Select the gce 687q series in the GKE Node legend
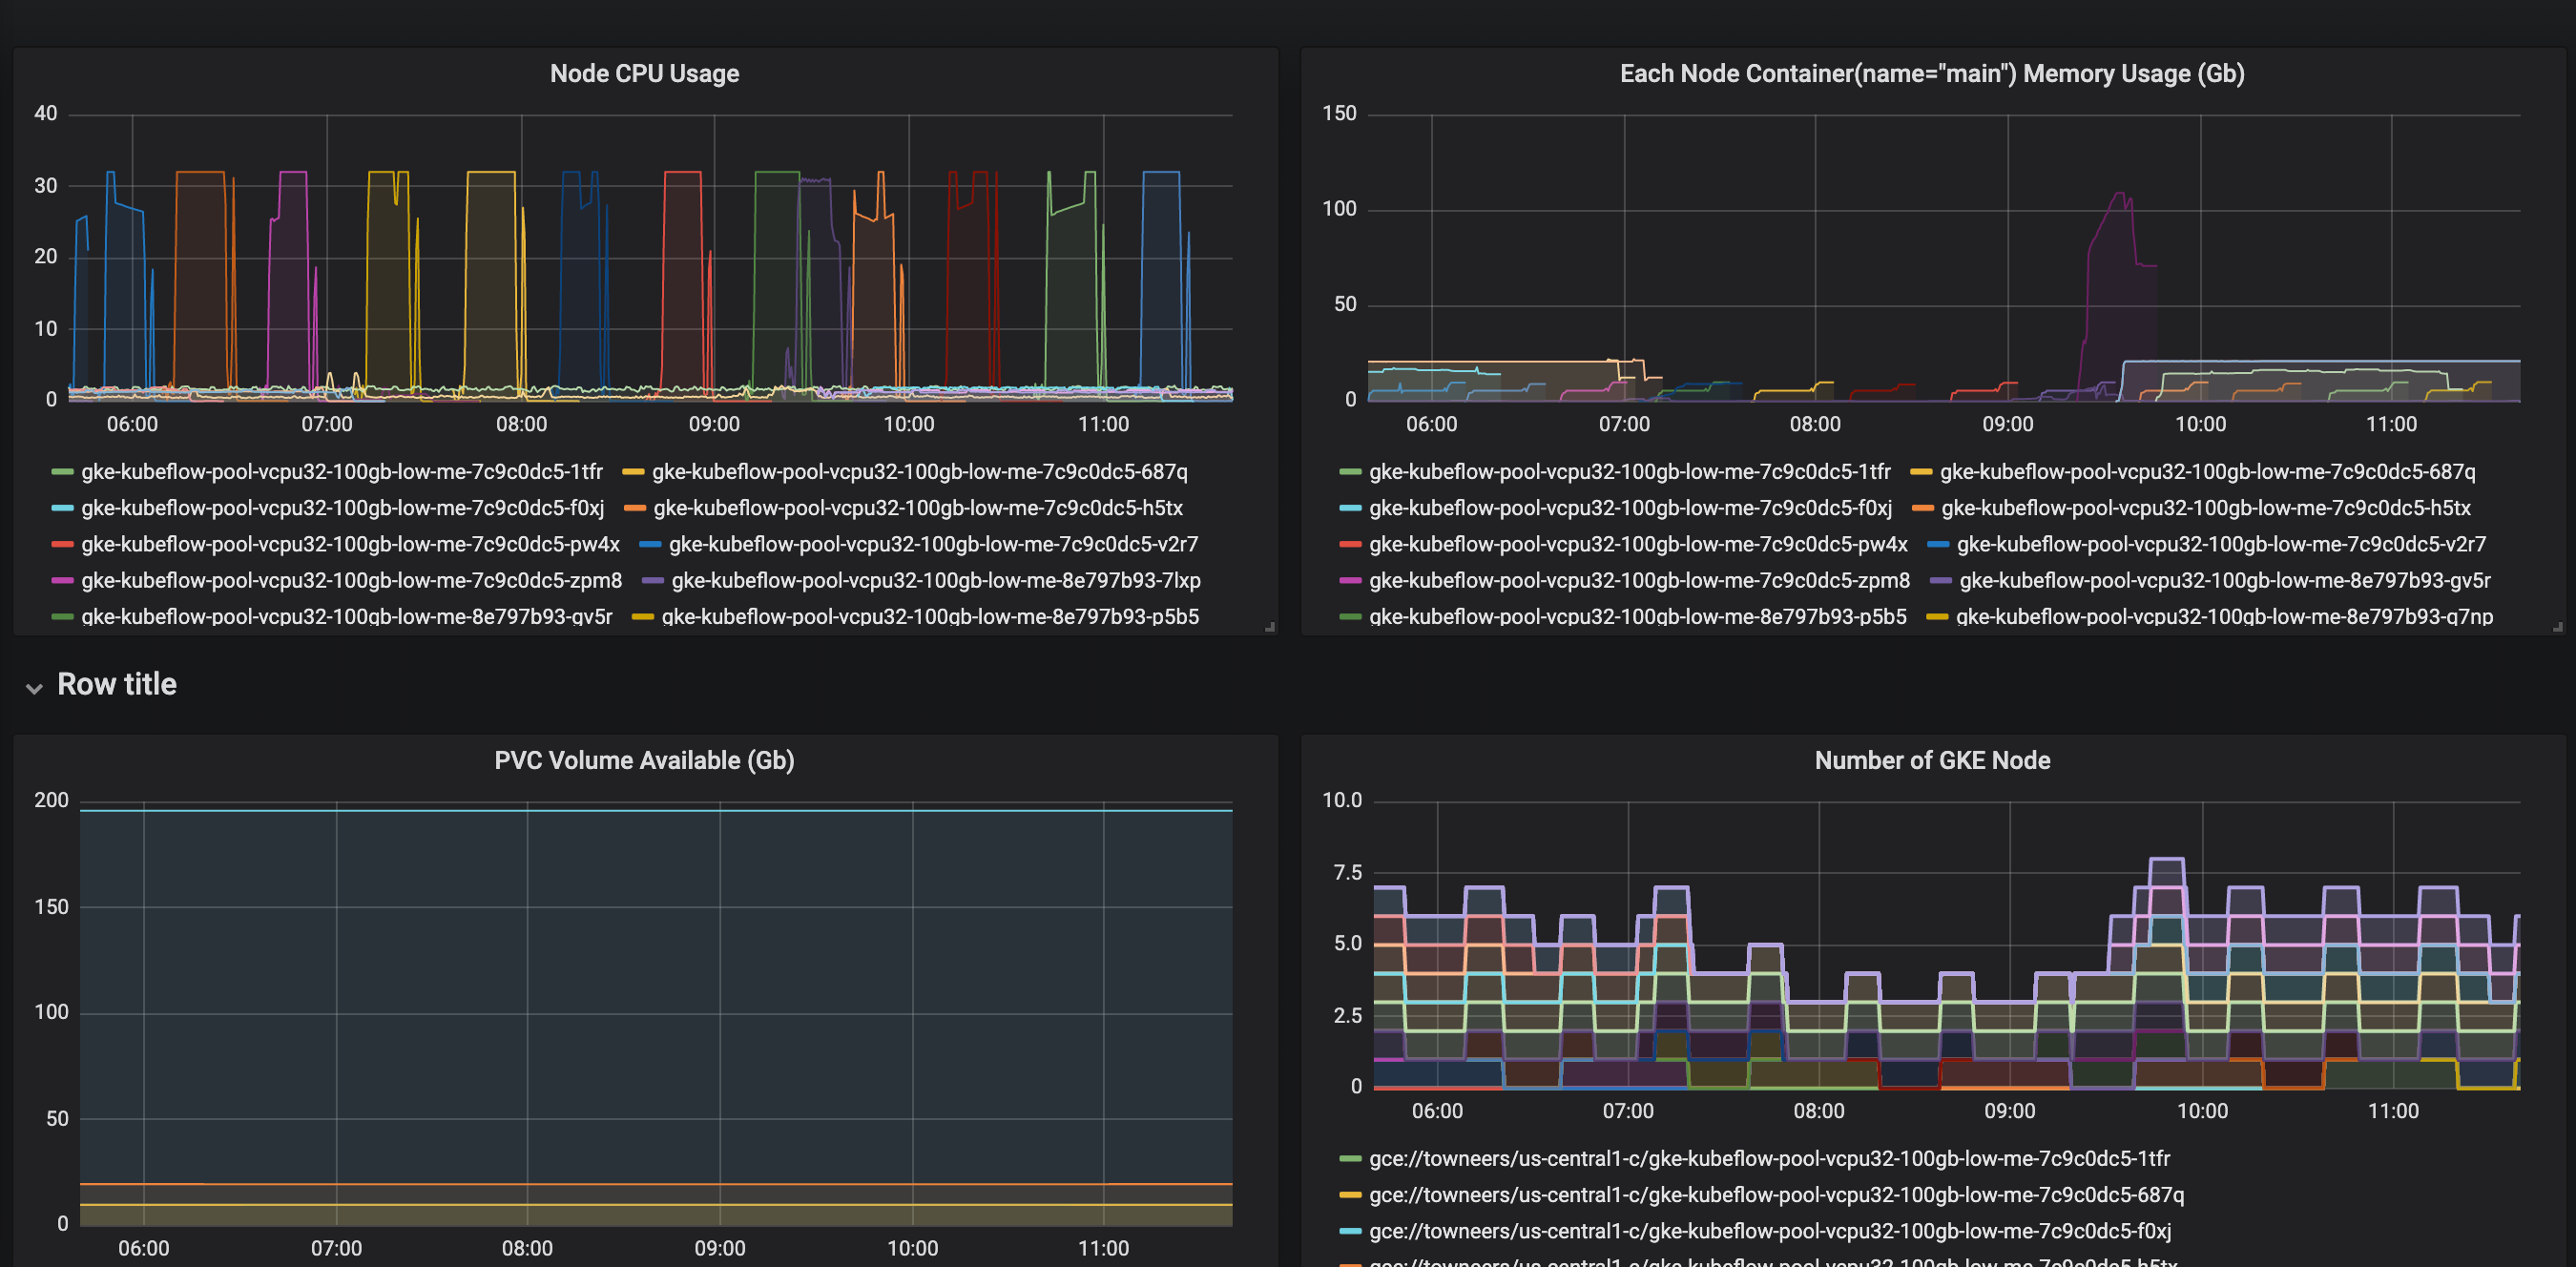Image resolution: width=2576 pixels, height=1267 pixels. tap(1776, 1195)
